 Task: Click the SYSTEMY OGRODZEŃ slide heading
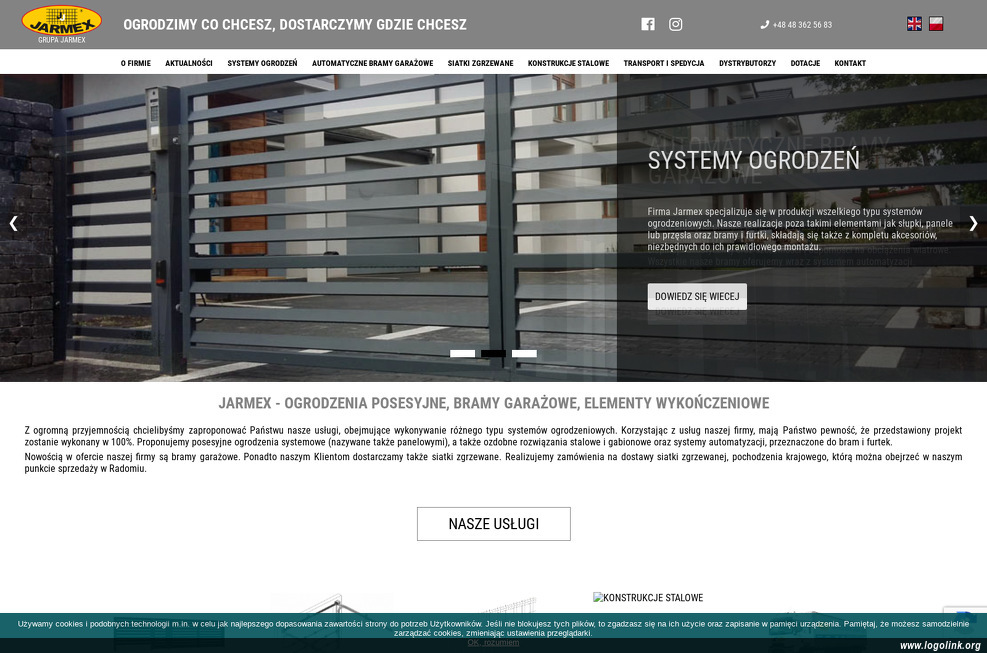tap(753, 160)
